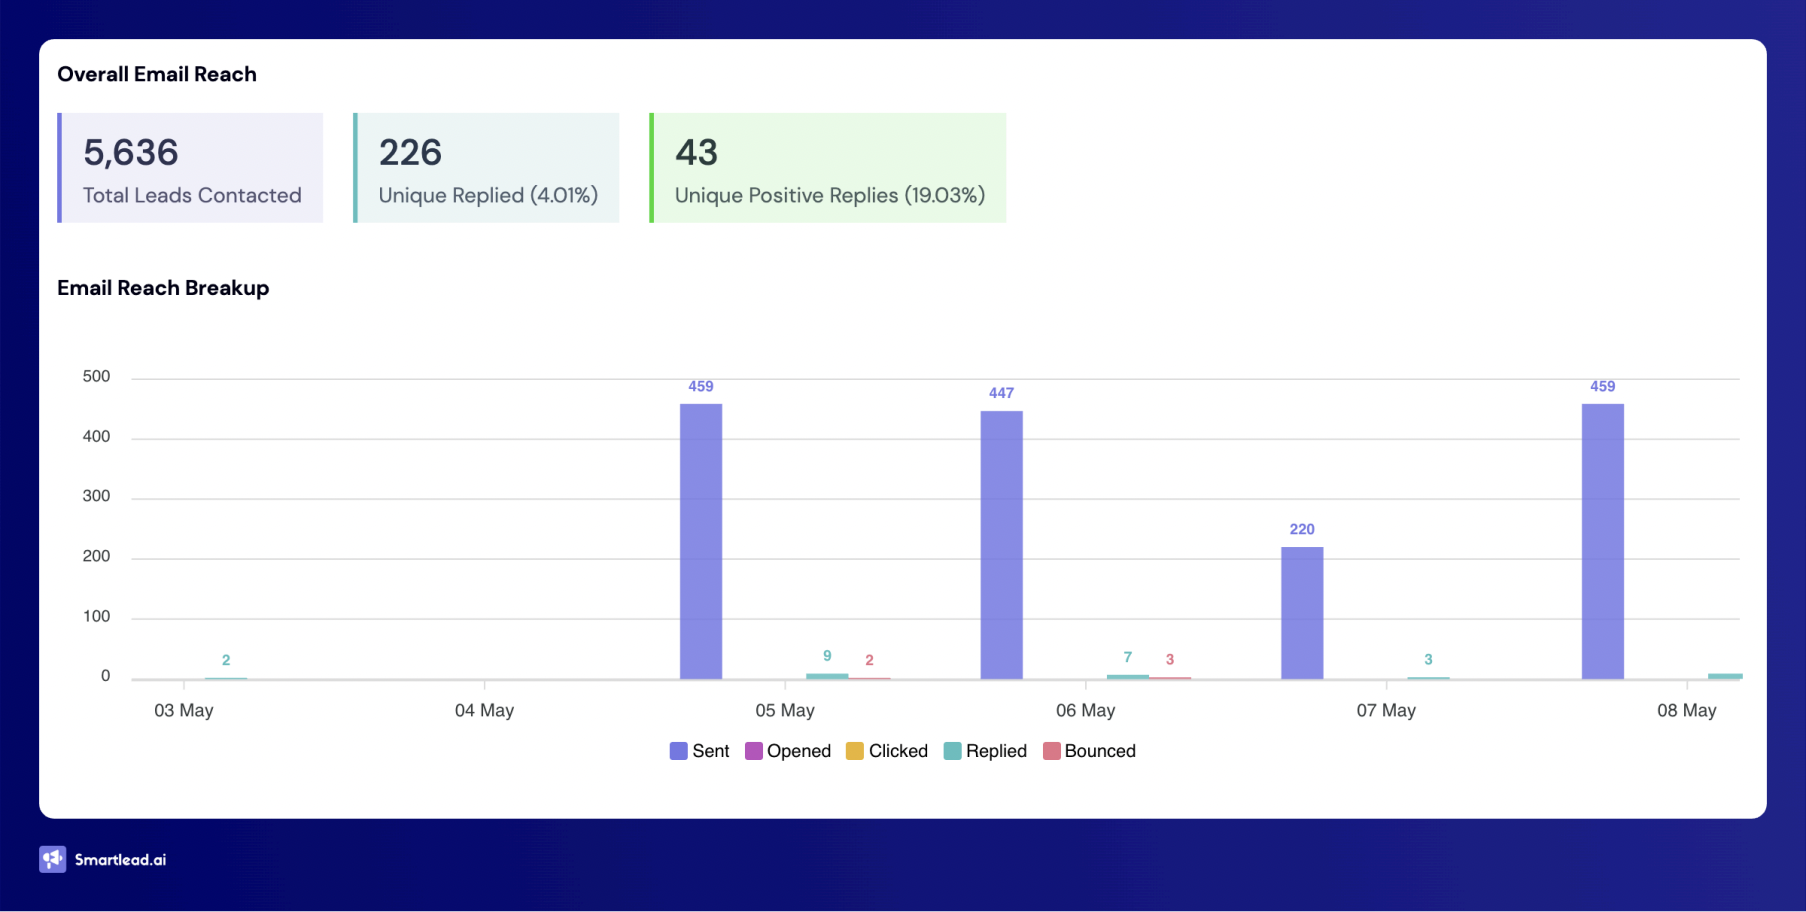The height and width of the screenshot is (912, 1806).
Task: Click the 04 May axis label
Action: click(484, 710)
